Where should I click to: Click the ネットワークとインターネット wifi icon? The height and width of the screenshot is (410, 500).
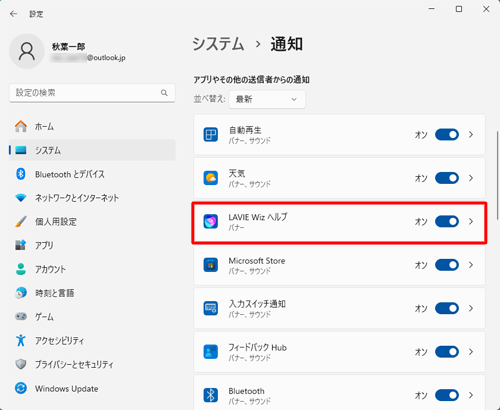point(21,198)
